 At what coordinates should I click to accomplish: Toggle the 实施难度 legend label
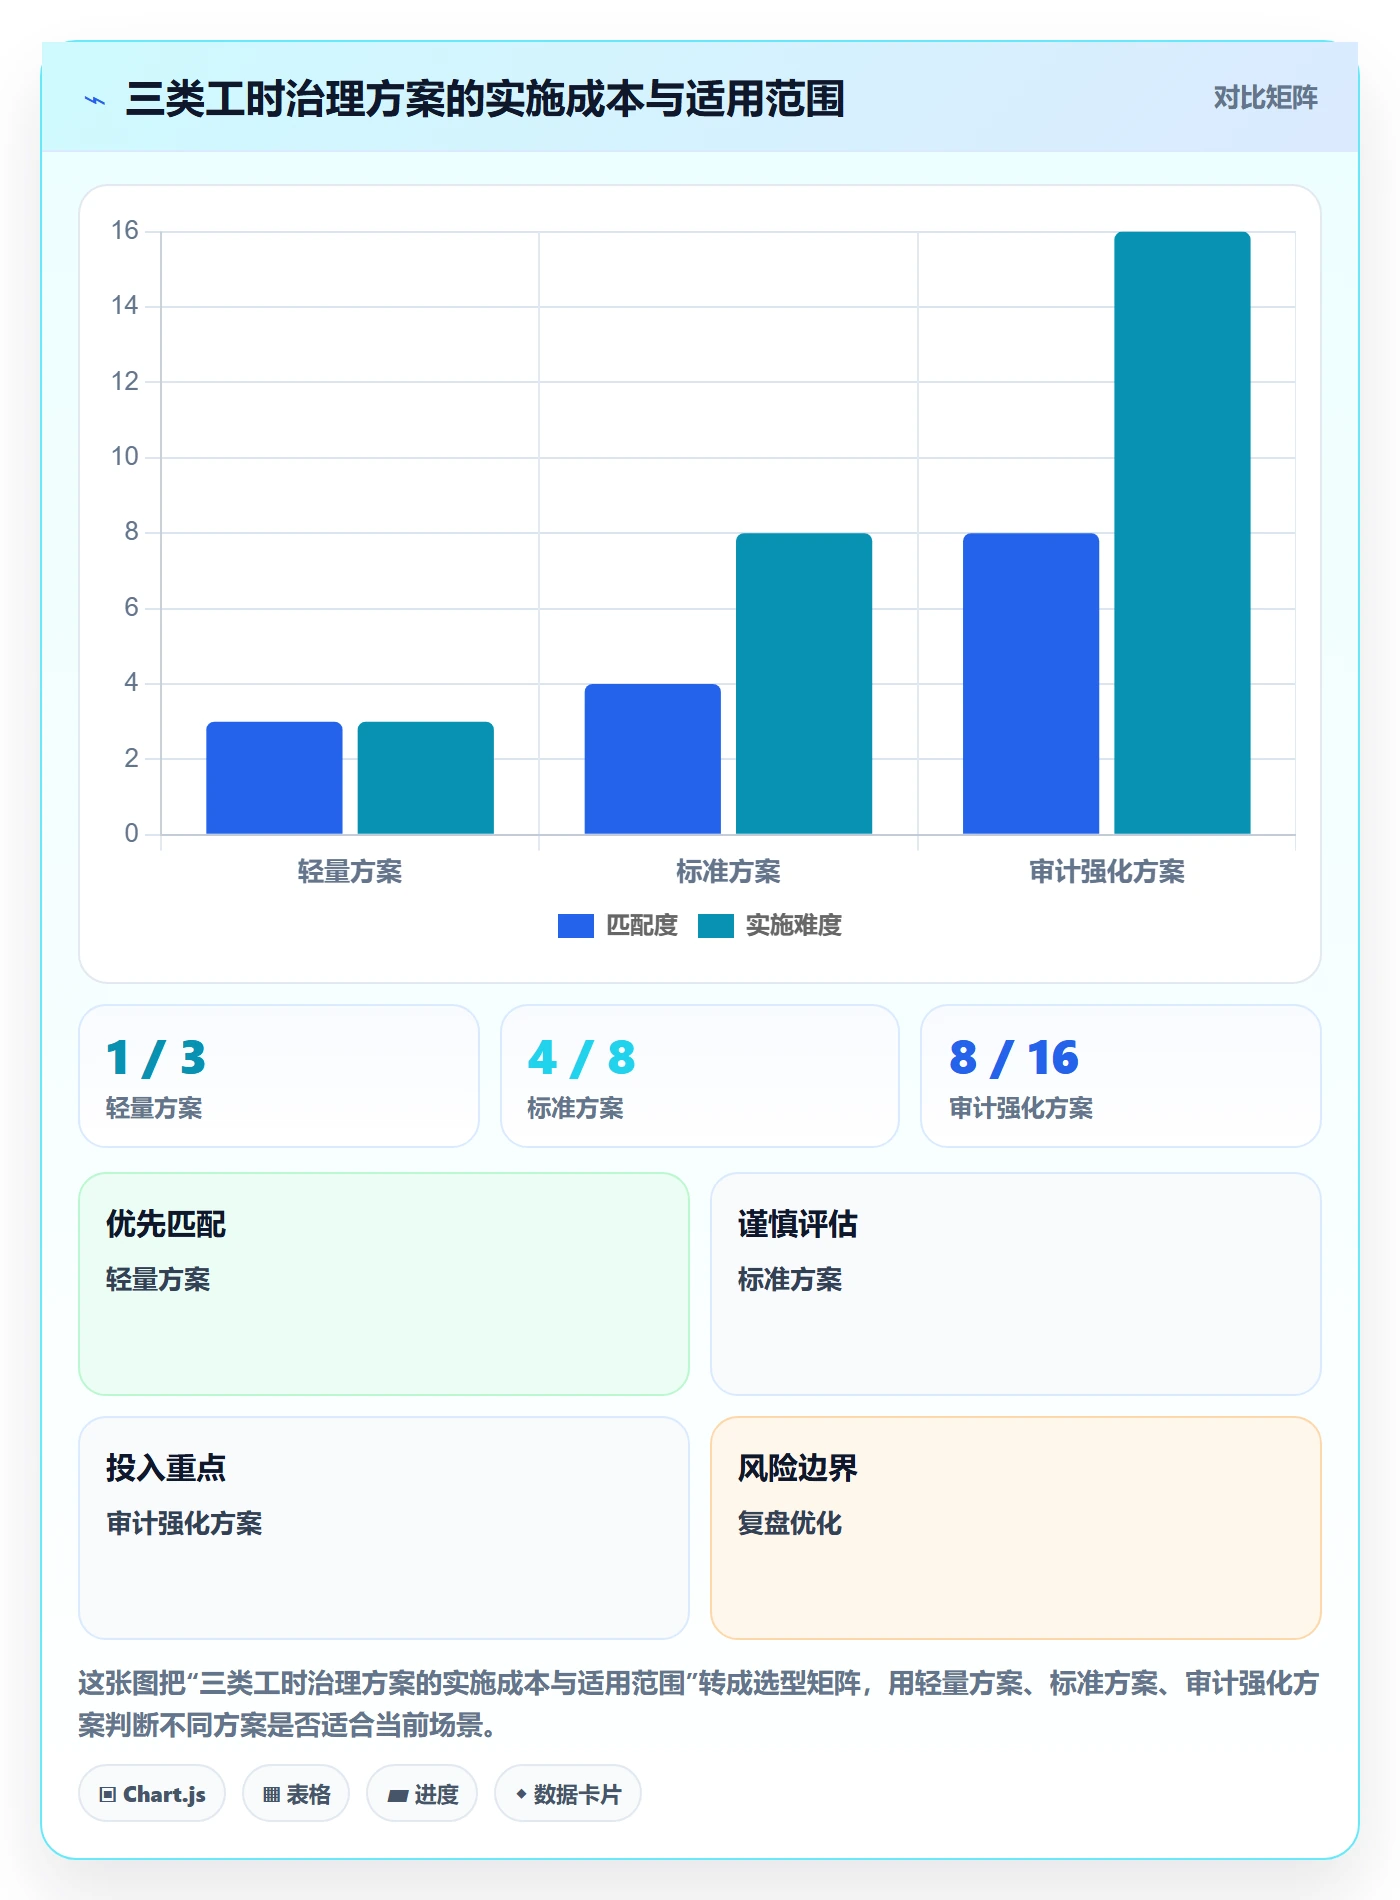[x=794, y=926]
